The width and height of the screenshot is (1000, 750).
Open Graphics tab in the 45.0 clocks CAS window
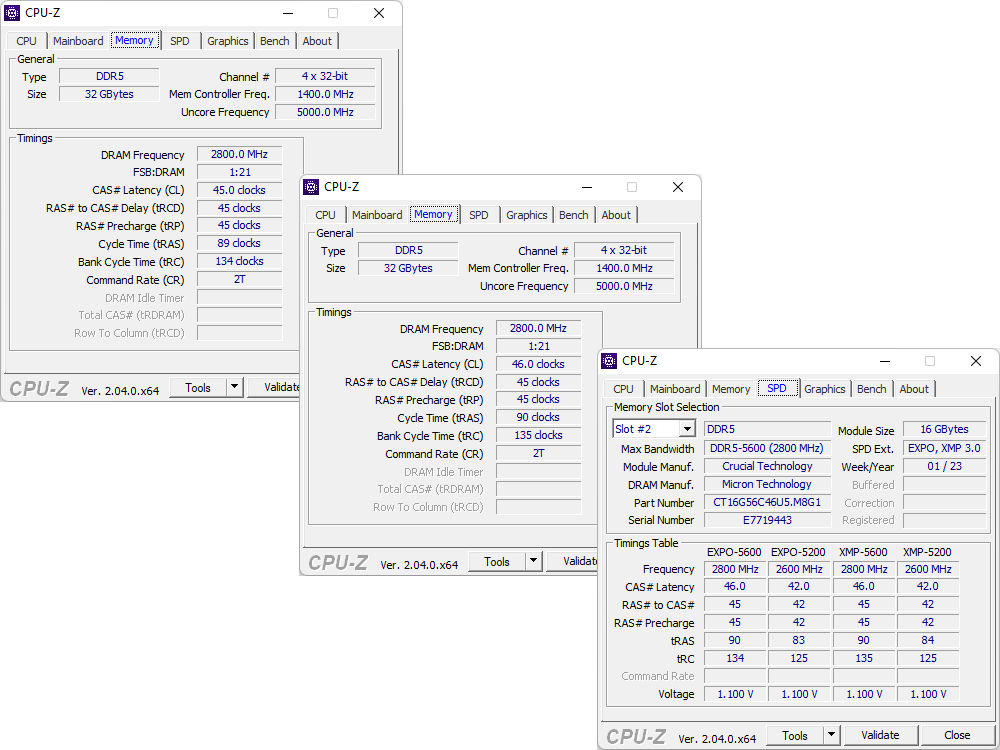228,41
